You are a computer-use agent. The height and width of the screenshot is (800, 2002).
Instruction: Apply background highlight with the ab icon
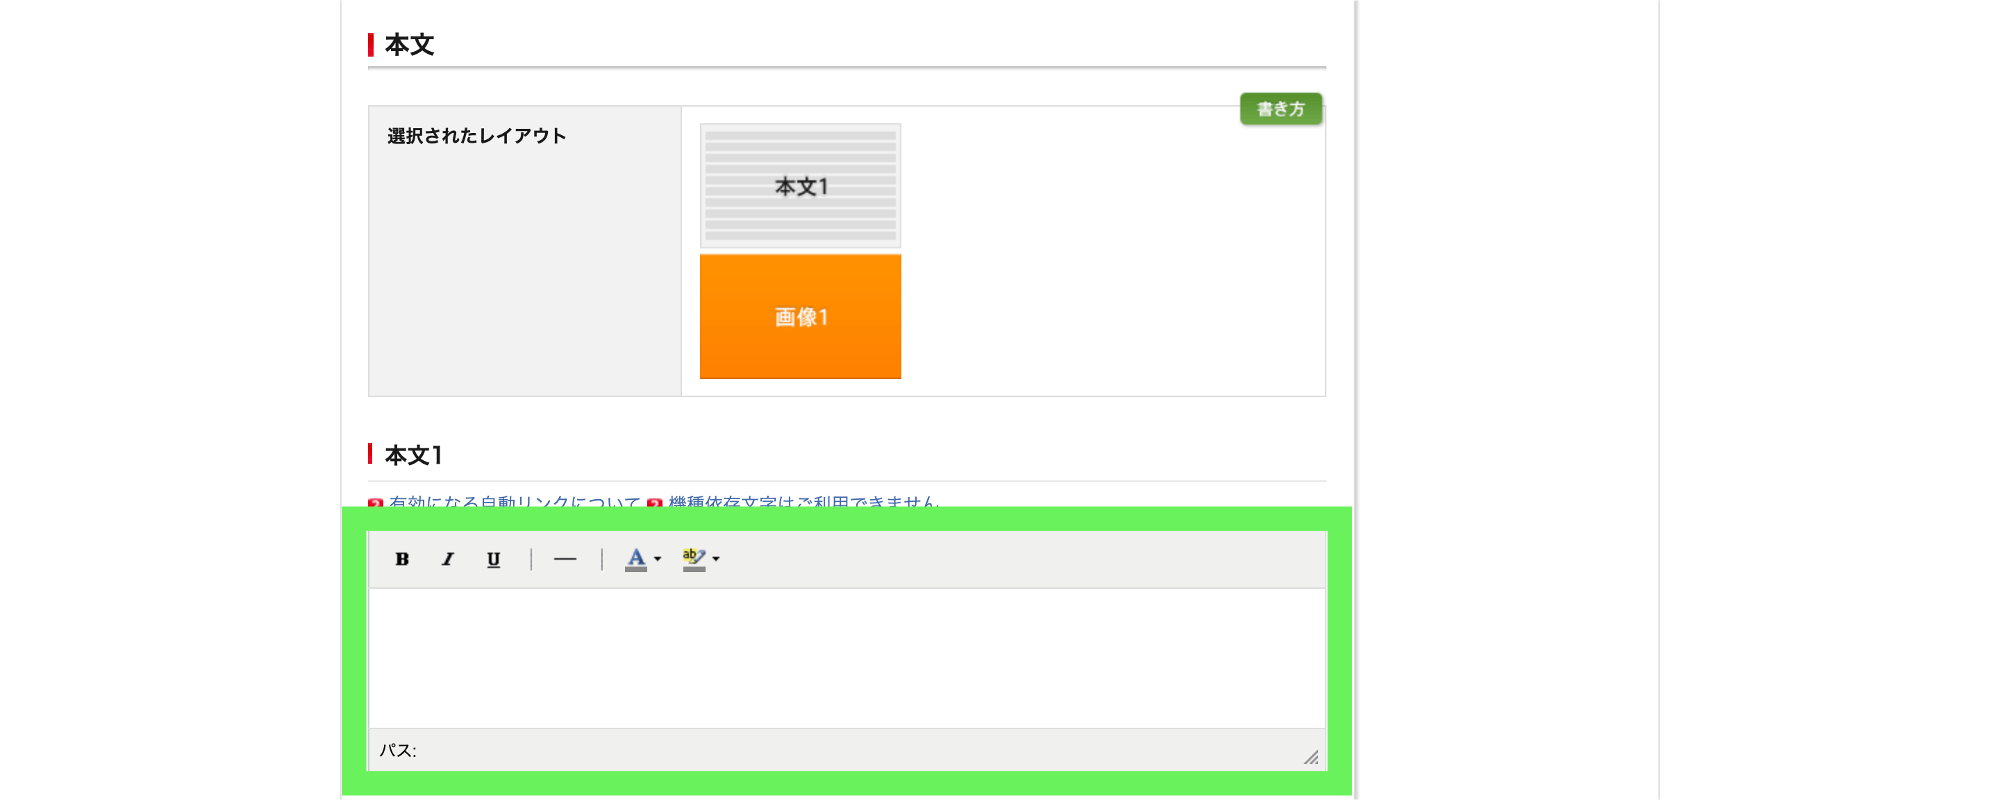(x=693, y=559)
